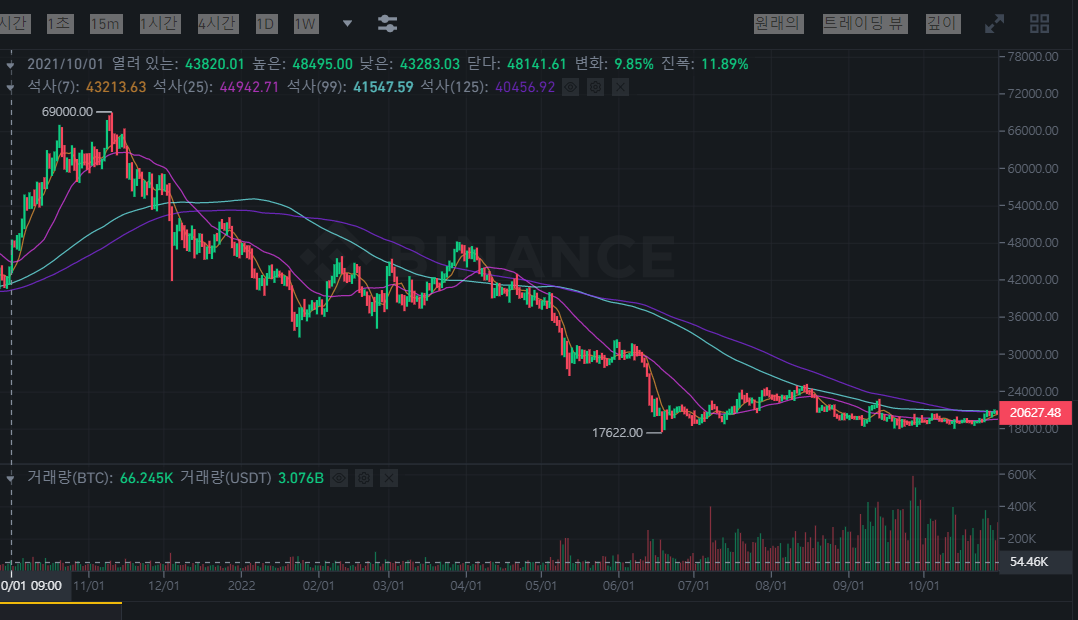Select the 1시간 interval

coord(160,24)
